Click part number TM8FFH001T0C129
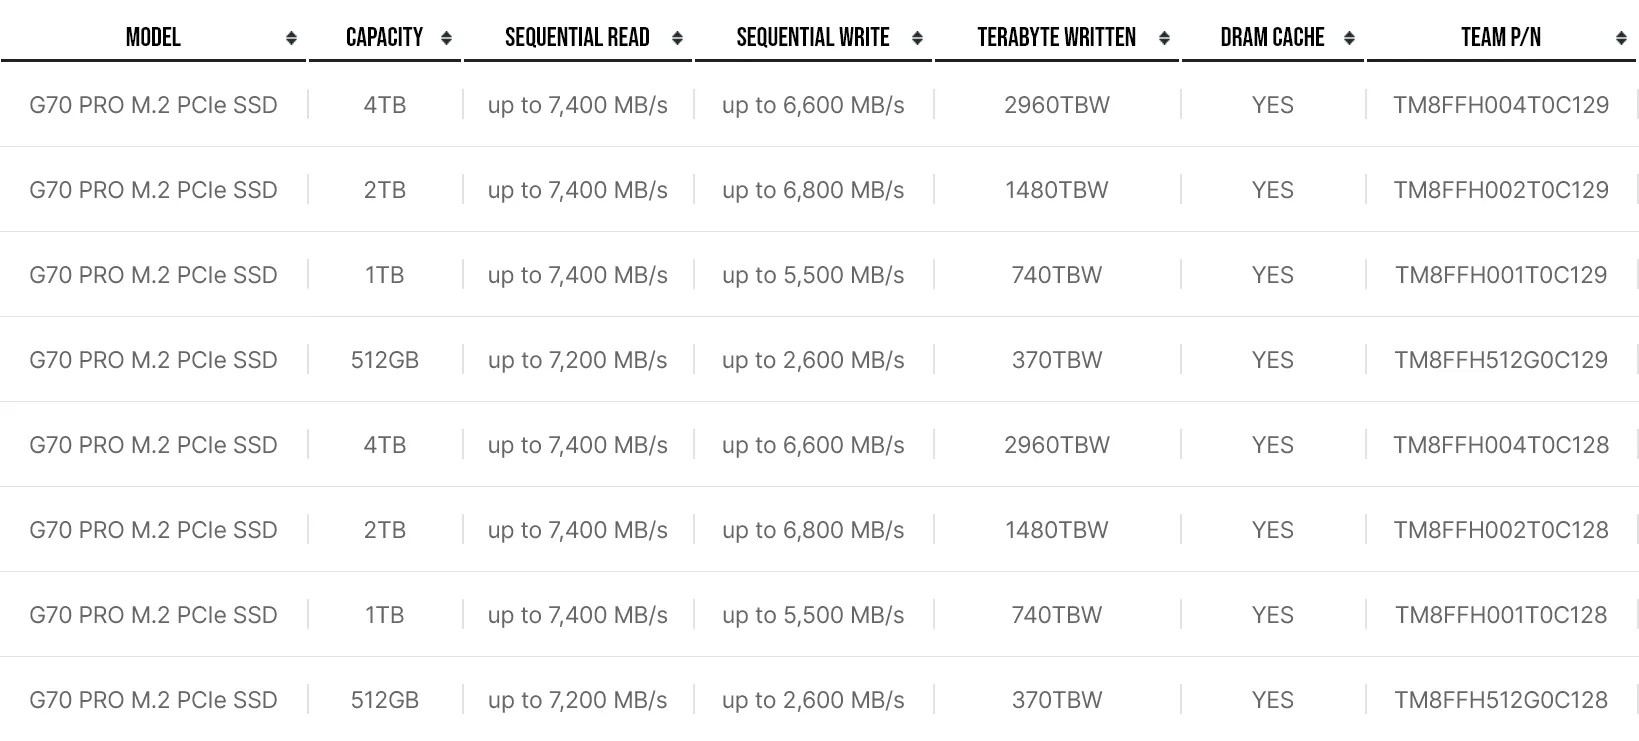This screenshot has width=1639, height=741. tap(1501, 275)
